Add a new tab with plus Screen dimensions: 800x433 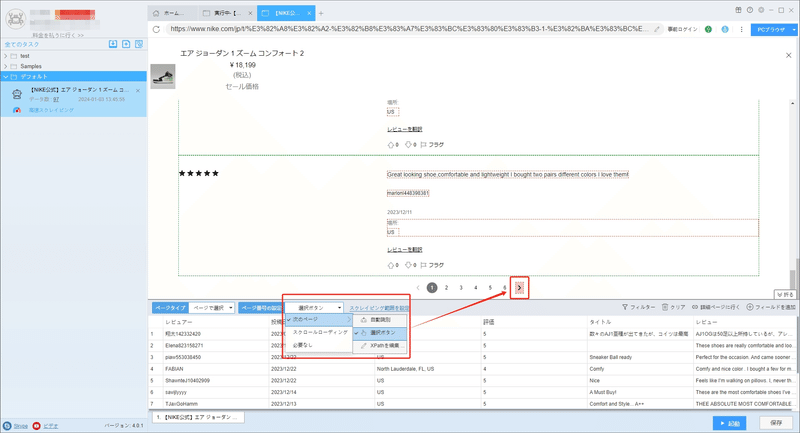point(321,13)
